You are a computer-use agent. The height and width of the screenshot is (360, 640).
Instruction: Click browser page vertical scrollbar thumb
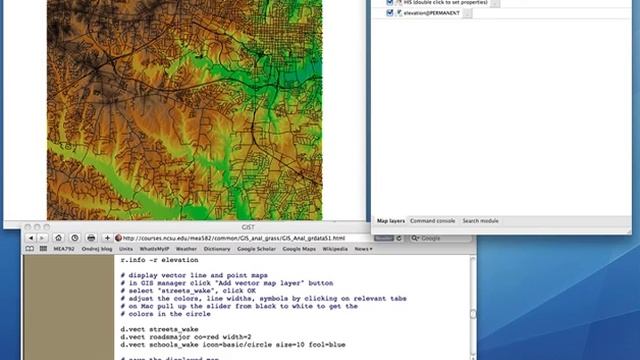(473, 314)
